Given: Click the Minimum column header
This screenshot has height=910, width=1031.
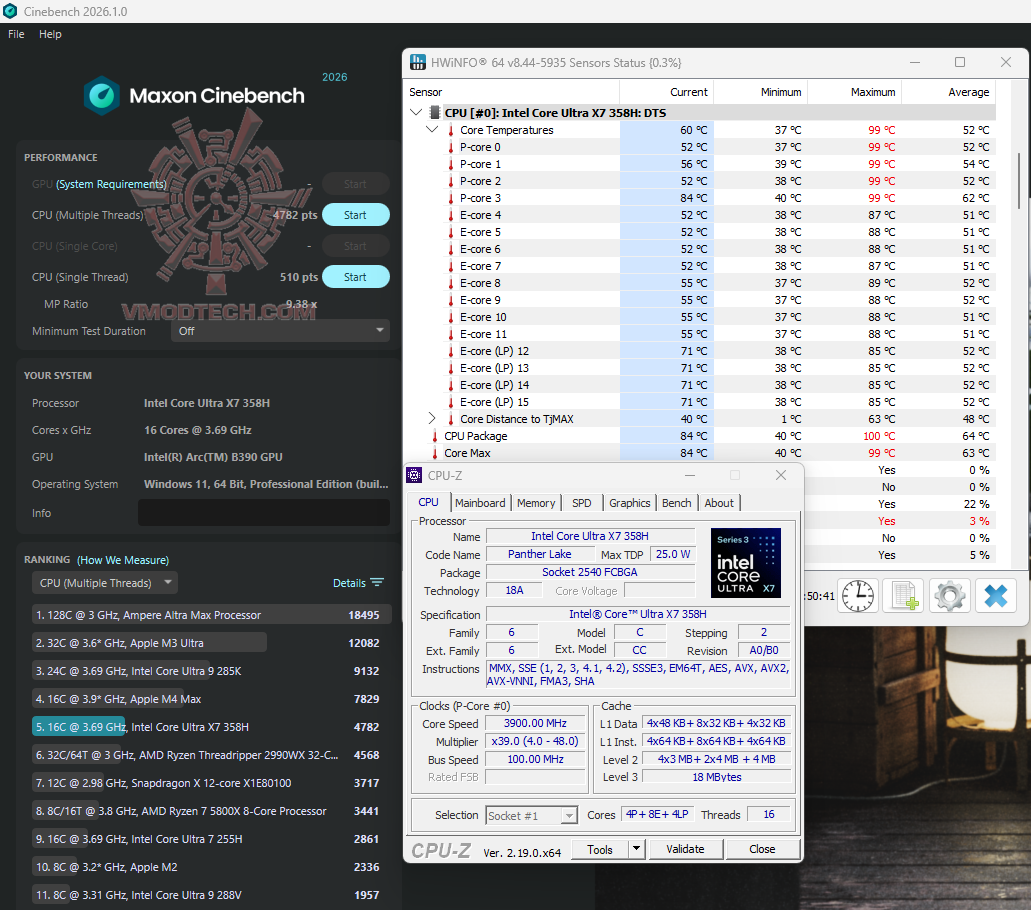Looking at the screenshot, I should (x=761, y=92).
